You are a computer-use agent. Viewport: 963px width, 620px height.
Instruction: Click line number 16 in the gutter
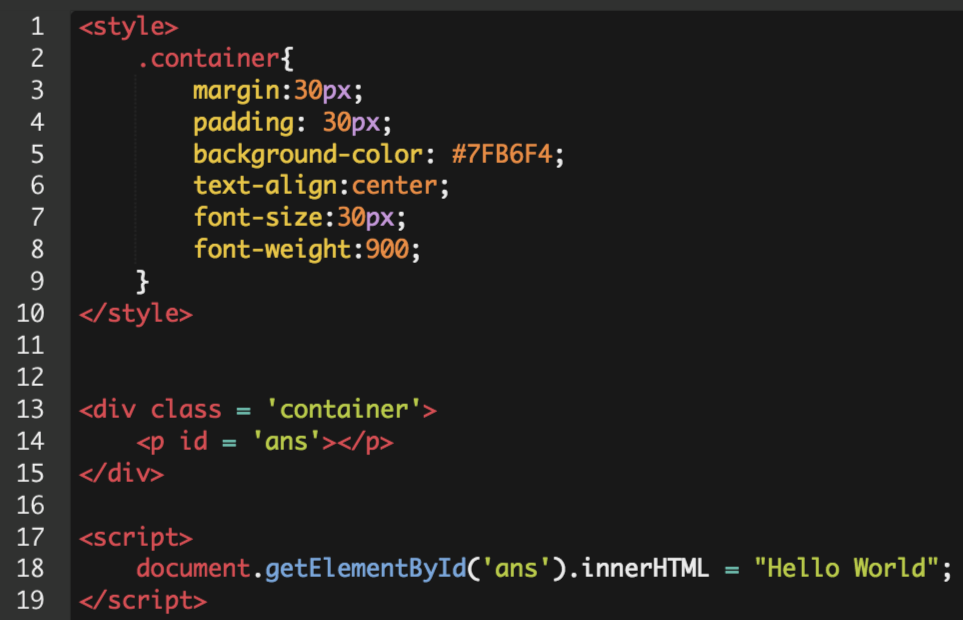[x=31, y=505]
